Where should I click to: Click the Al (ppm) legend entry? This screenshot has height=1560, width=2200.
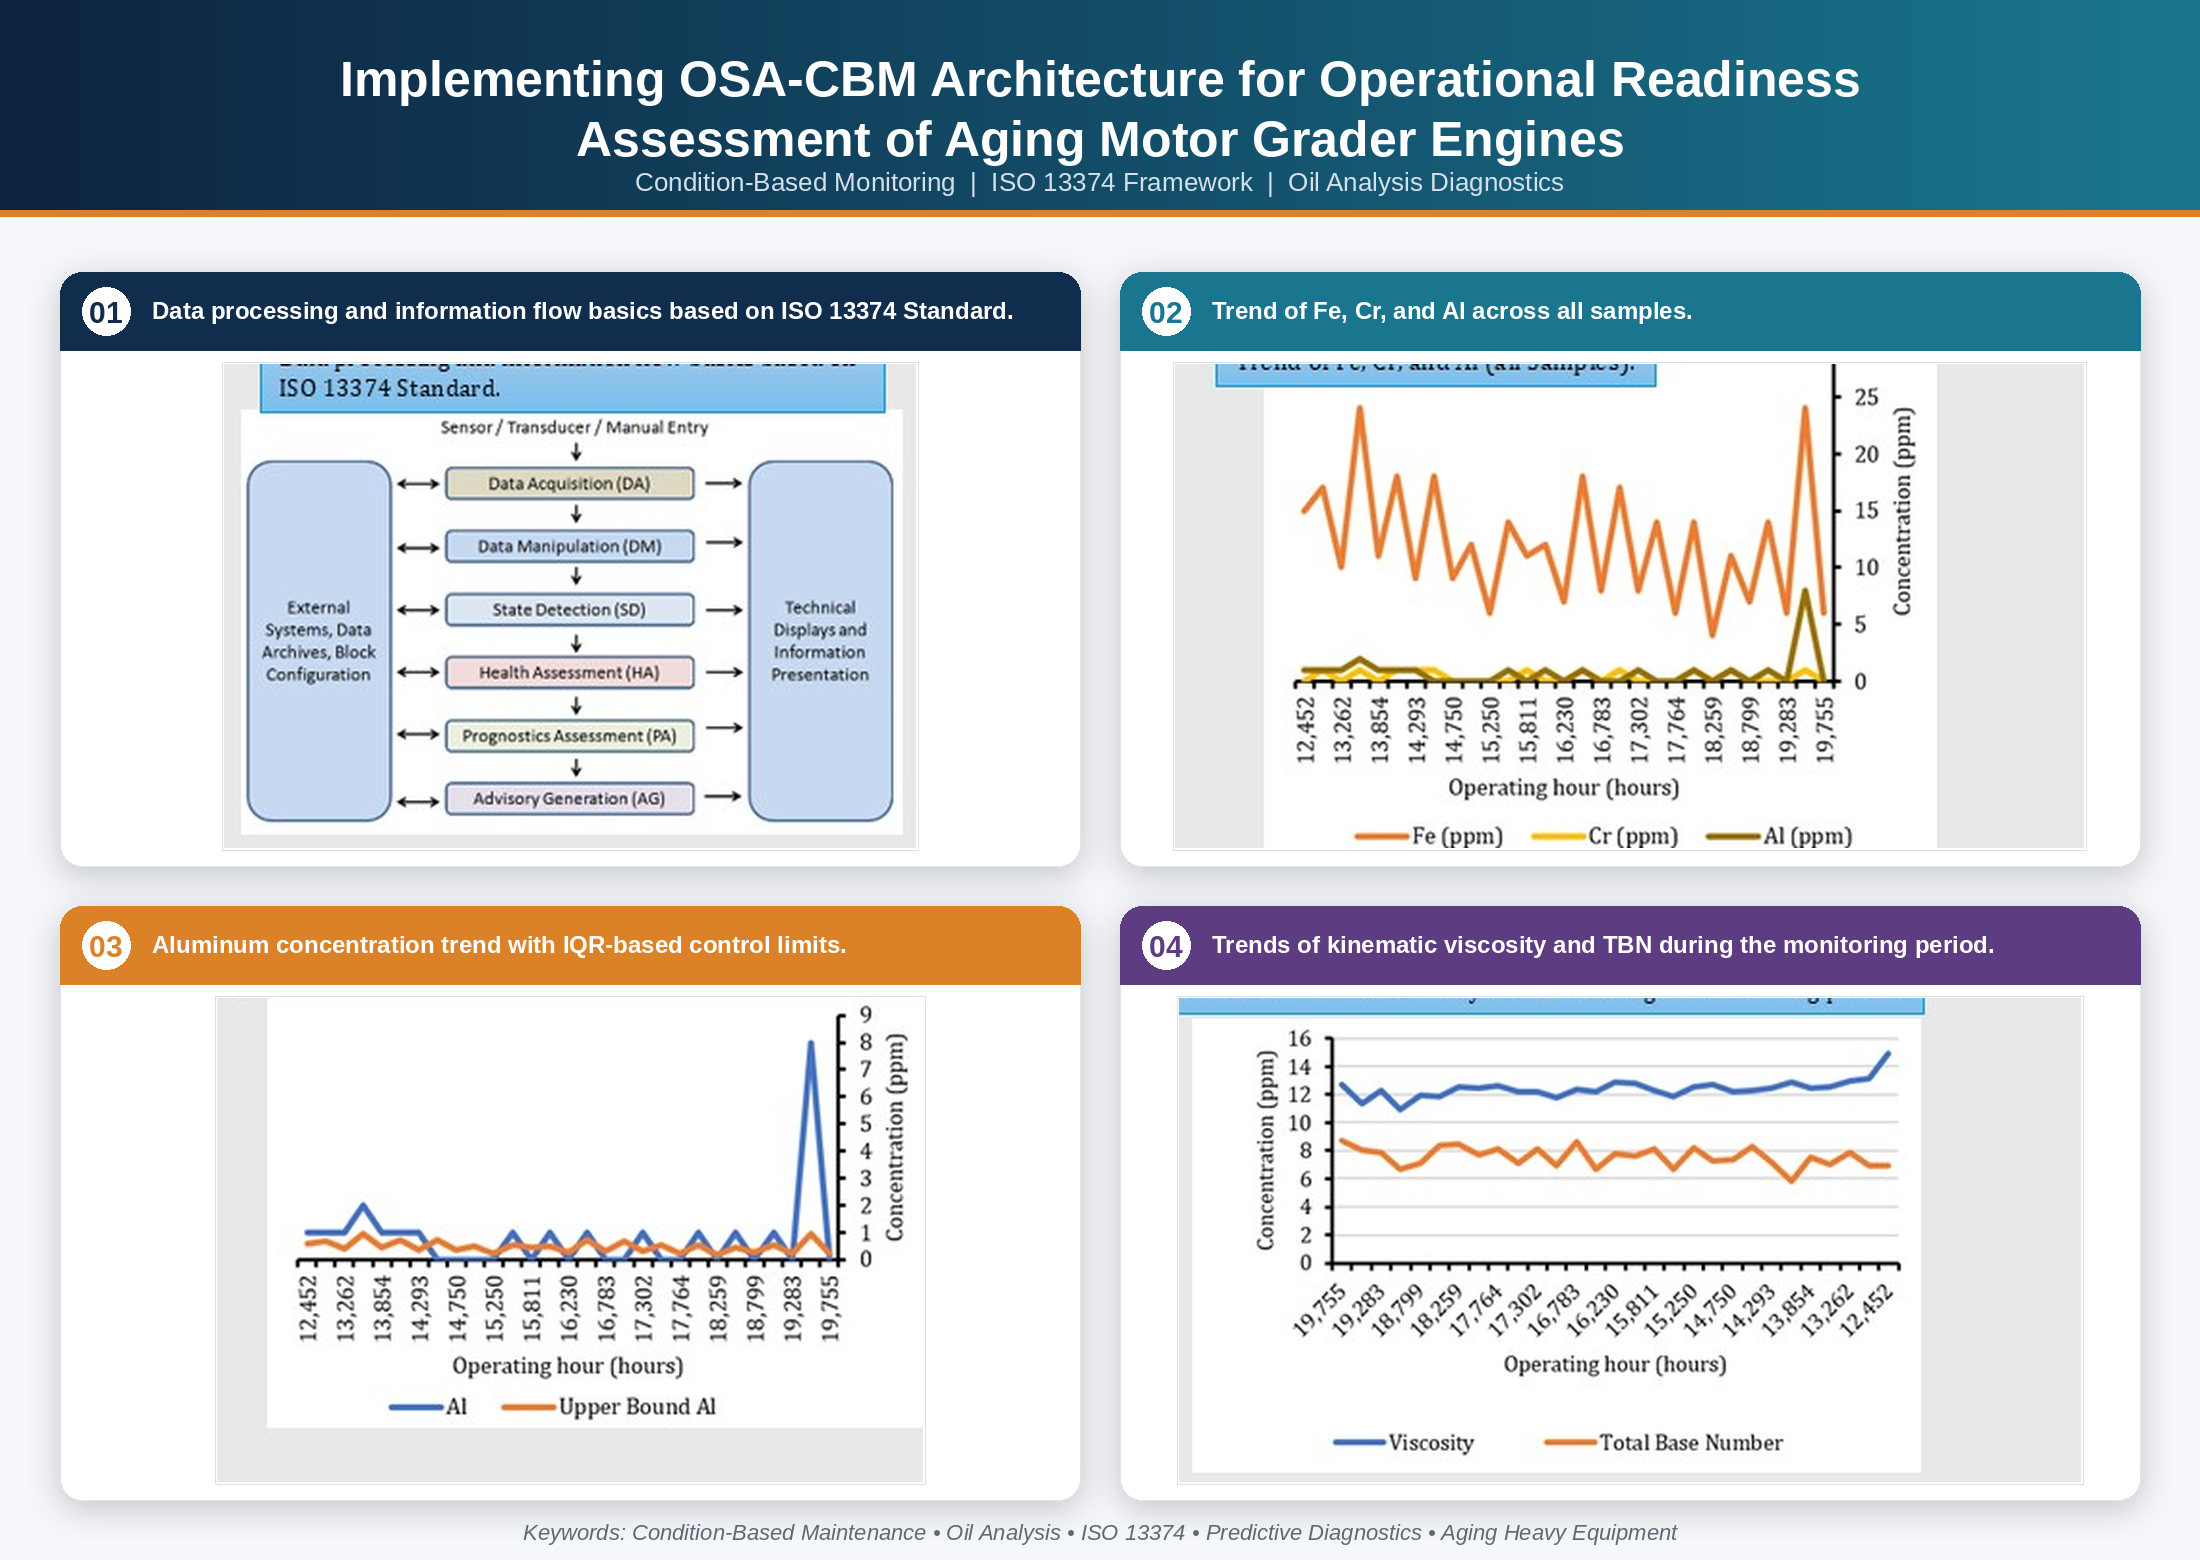[x=1779, y=836]
